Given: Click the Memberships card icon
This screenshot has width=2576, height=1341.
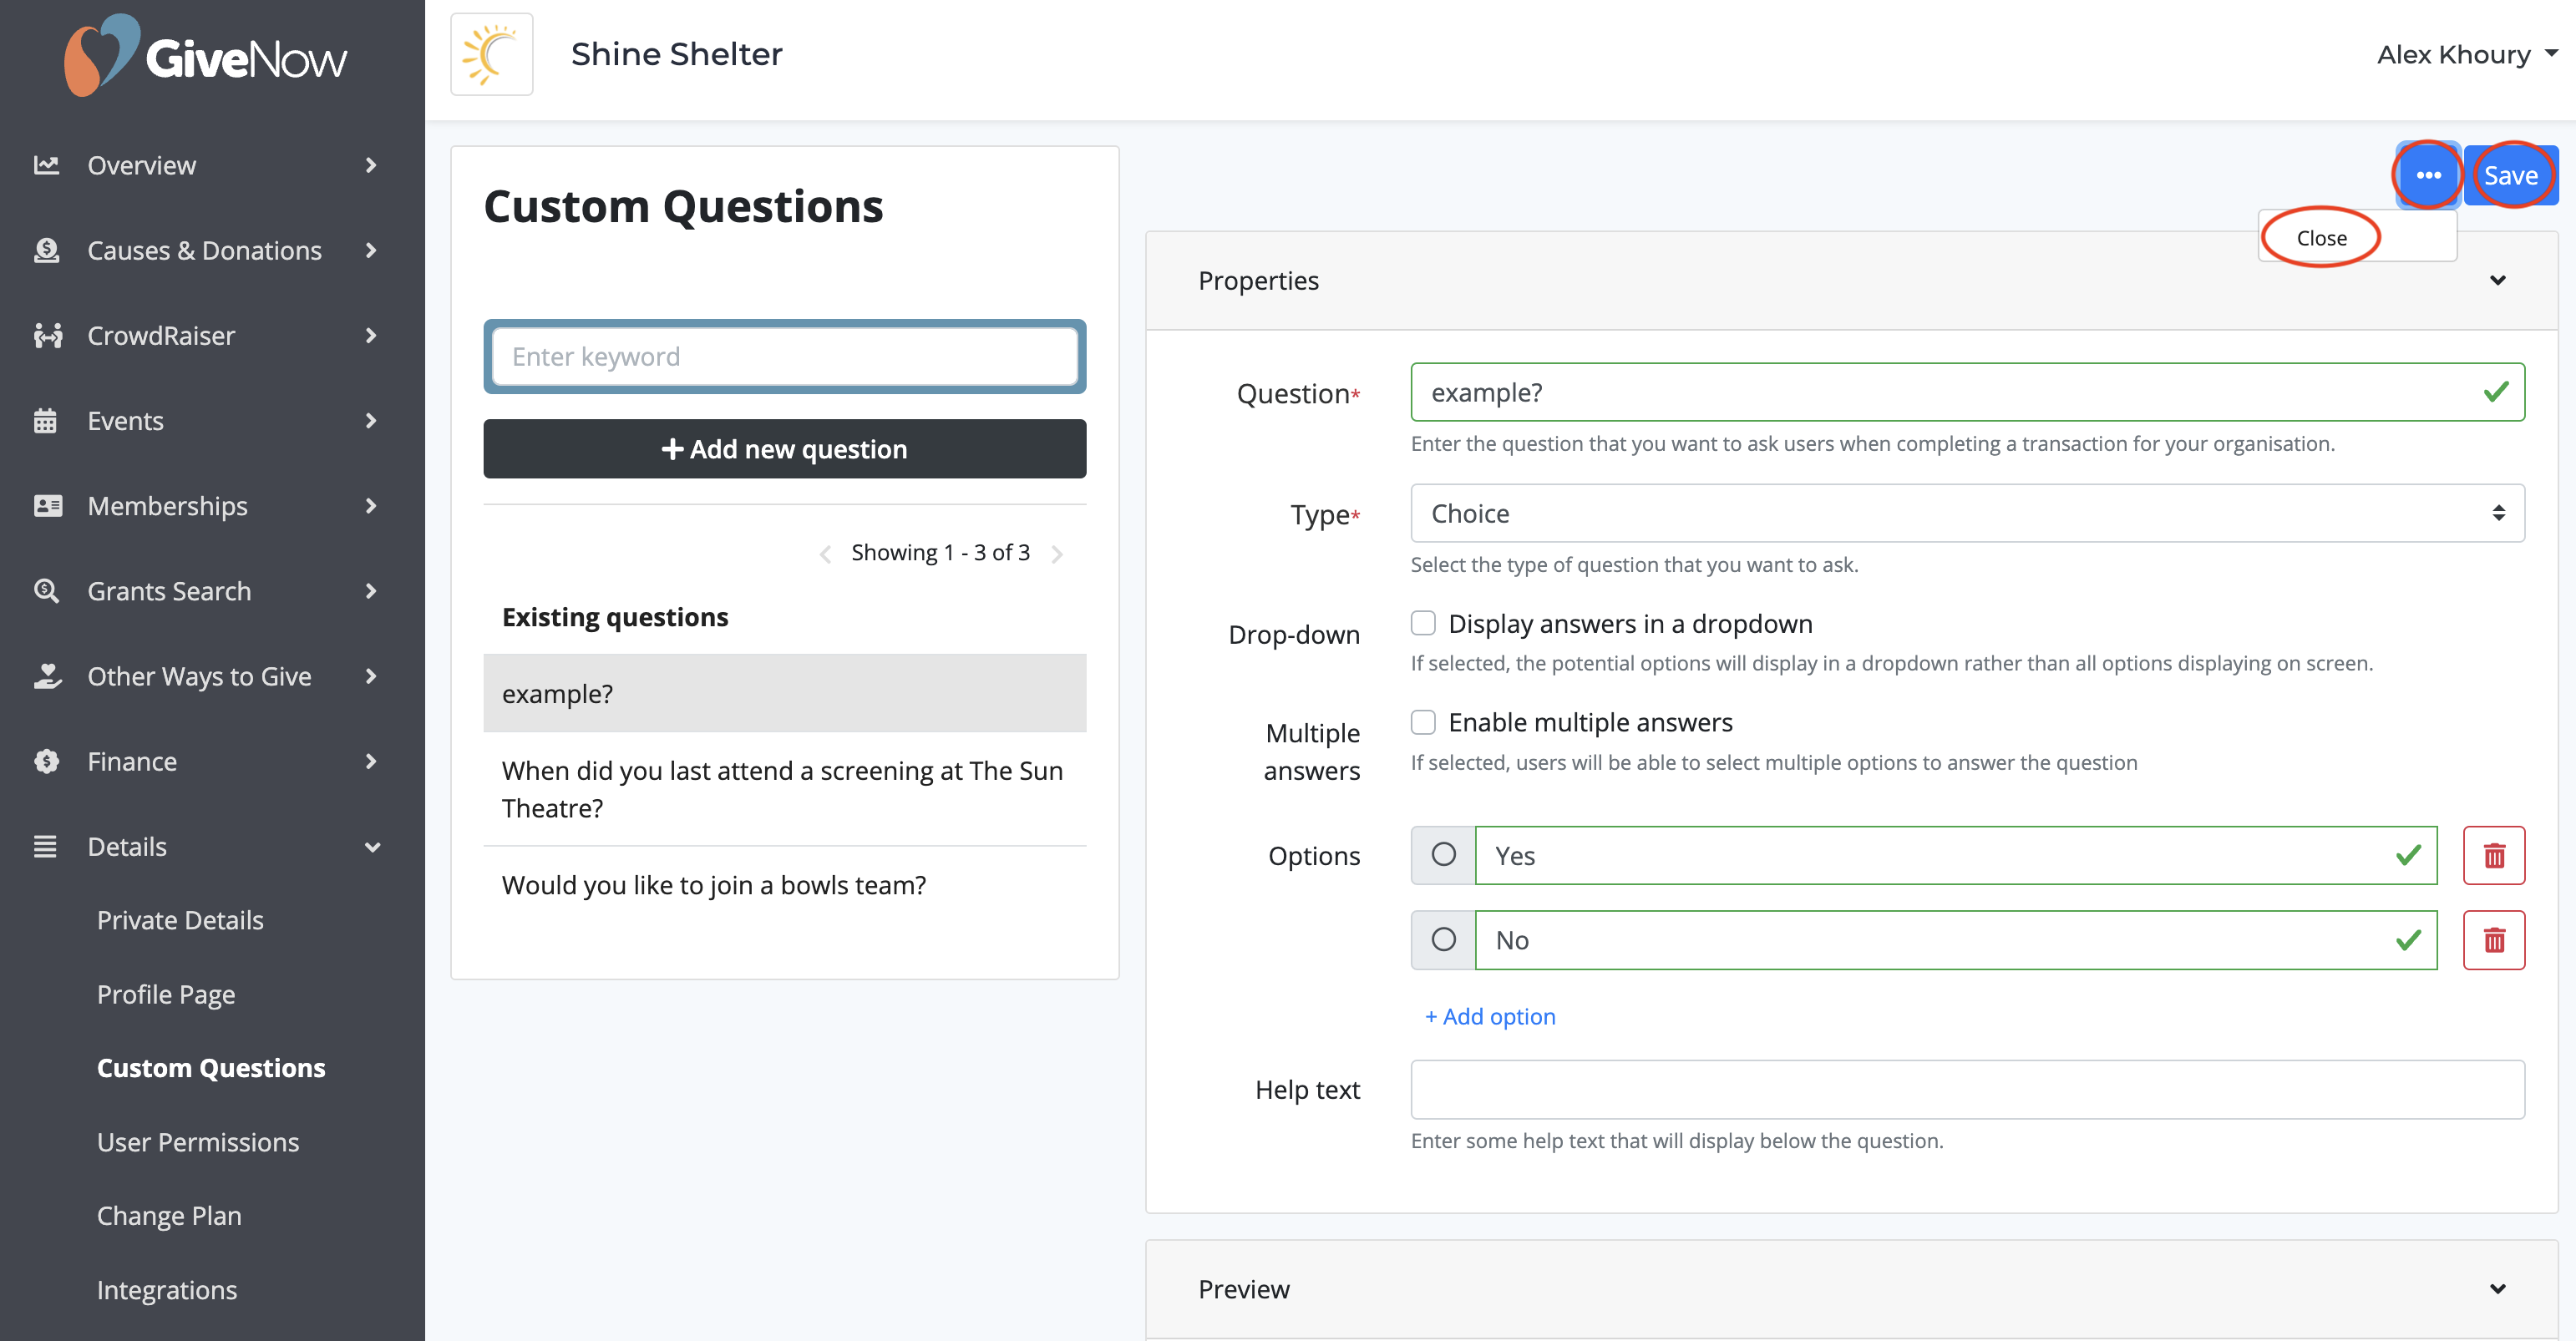Looking at the screenshot, I should click(47, 505).
